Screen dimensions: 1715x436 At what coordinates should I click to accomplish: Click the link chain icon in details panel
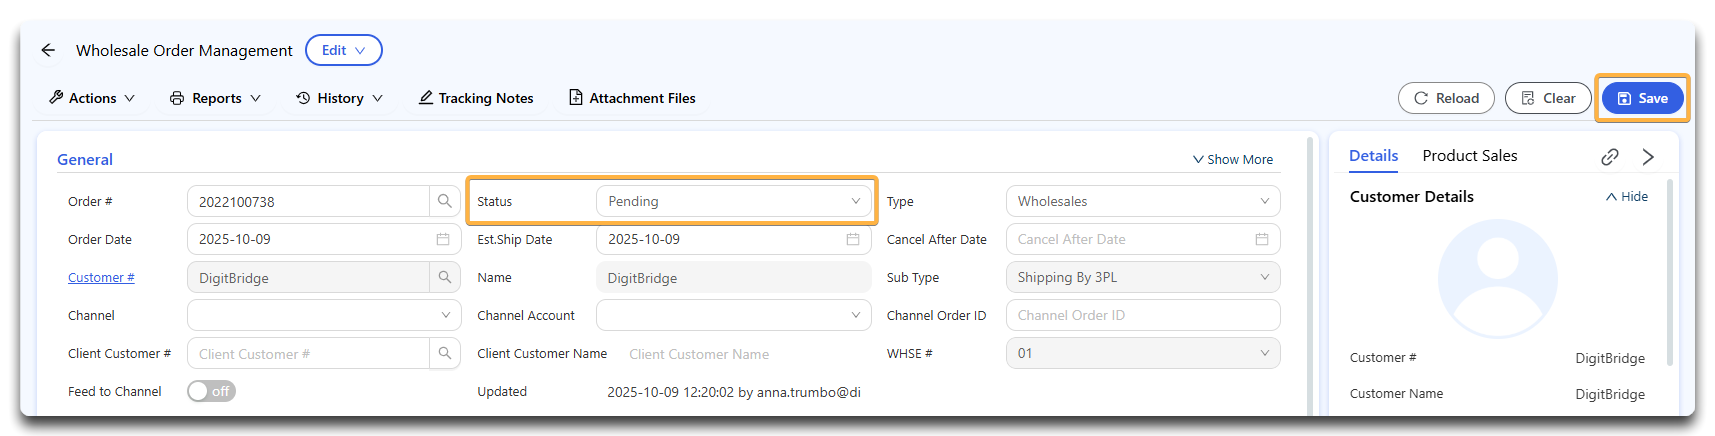click(x=1609, y=157)
